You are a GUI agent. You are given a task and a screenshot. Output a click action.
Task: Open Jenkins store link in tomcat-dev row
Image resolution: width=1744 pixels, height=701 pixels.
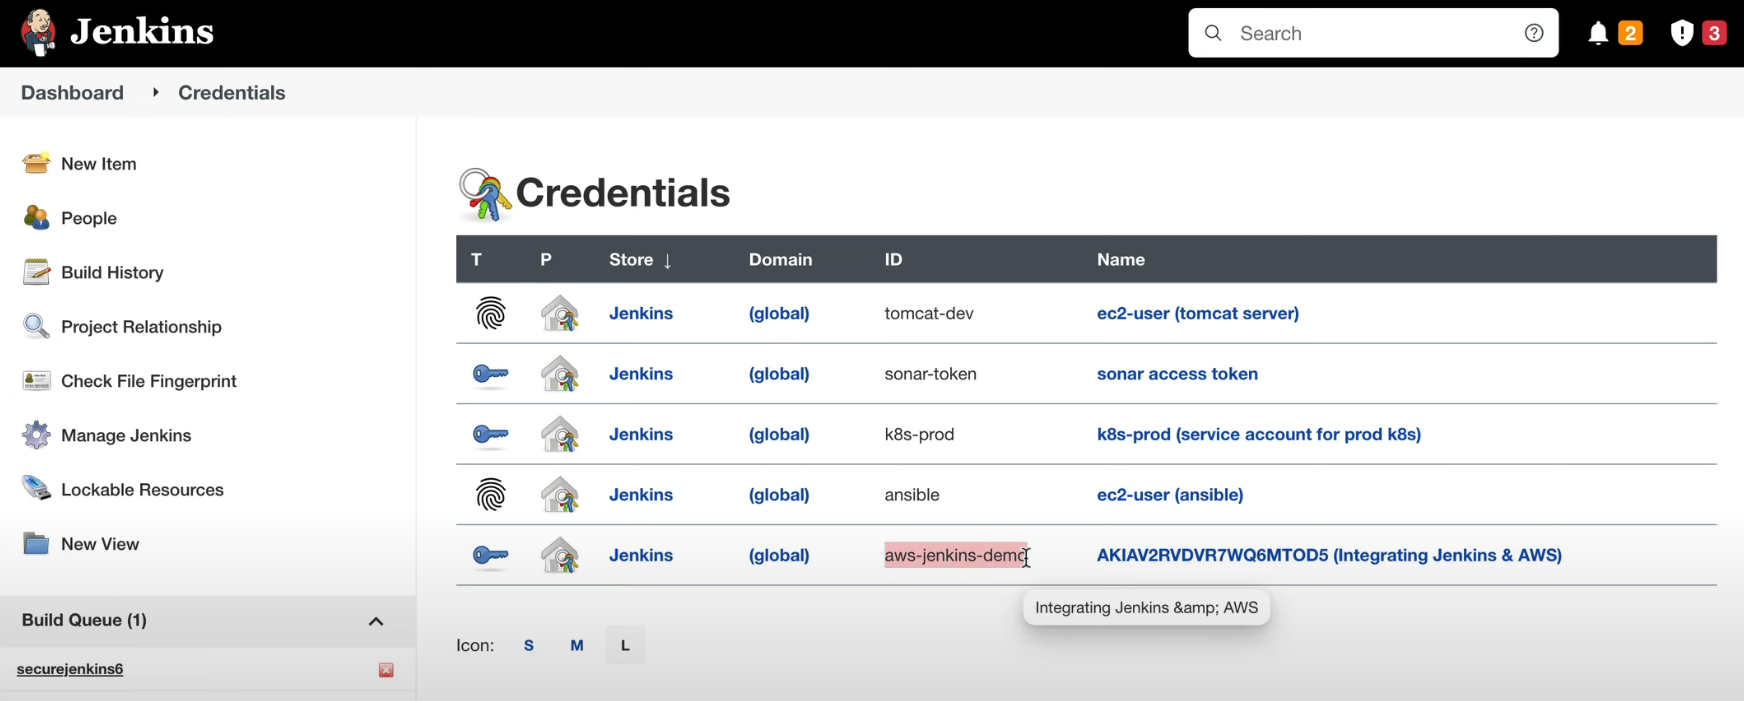(641, 313)
